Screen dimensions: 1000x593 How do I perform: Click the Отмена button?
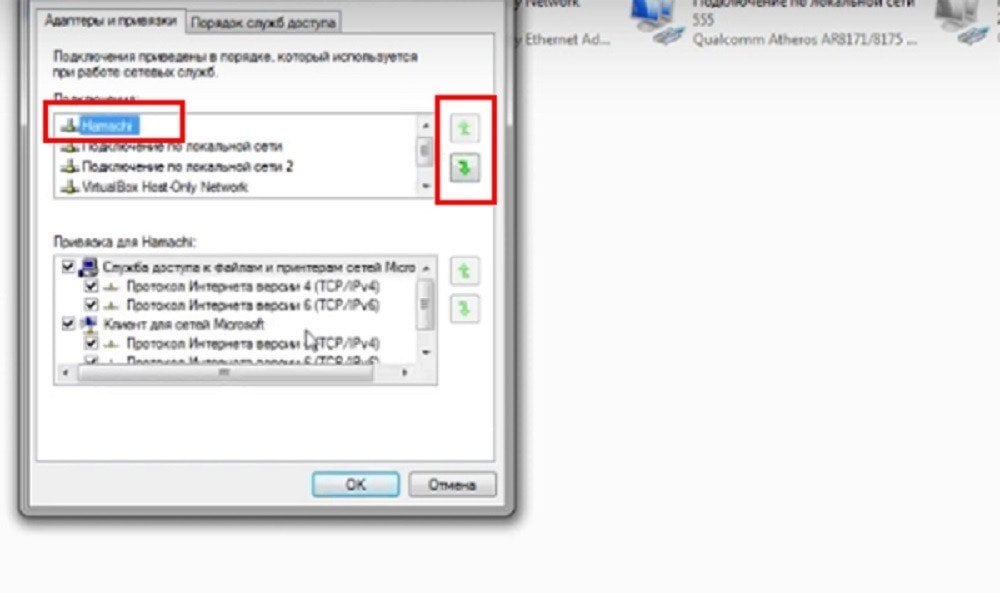(x=452, y=485)
